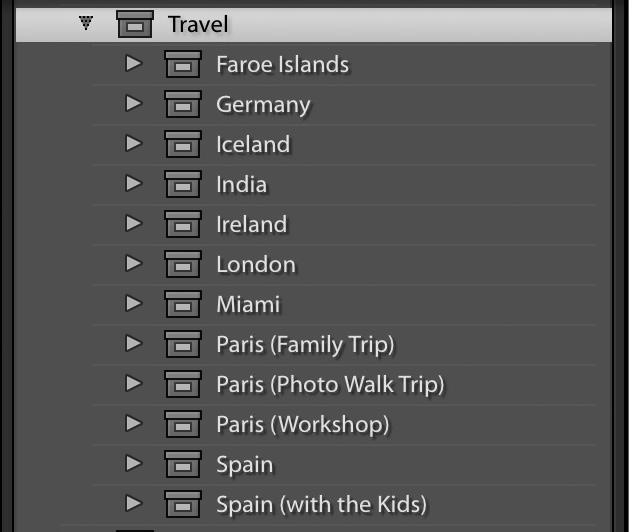Select Paris (Photo Walk Trip) collection set
This screenshot has width=629, height=532.
point(330,384)
